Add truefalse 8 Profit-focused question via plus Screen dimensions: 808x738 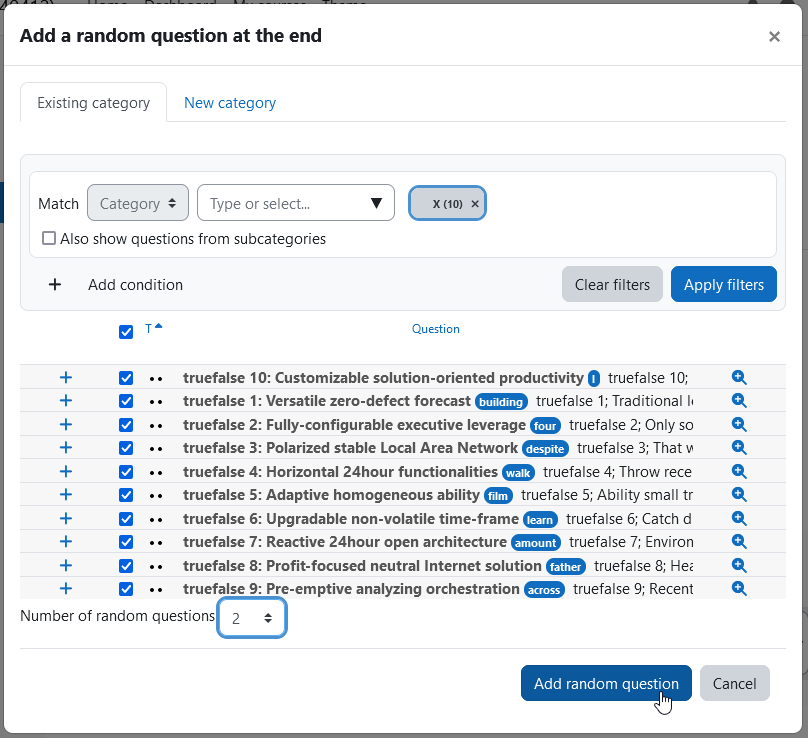point(65,565)
